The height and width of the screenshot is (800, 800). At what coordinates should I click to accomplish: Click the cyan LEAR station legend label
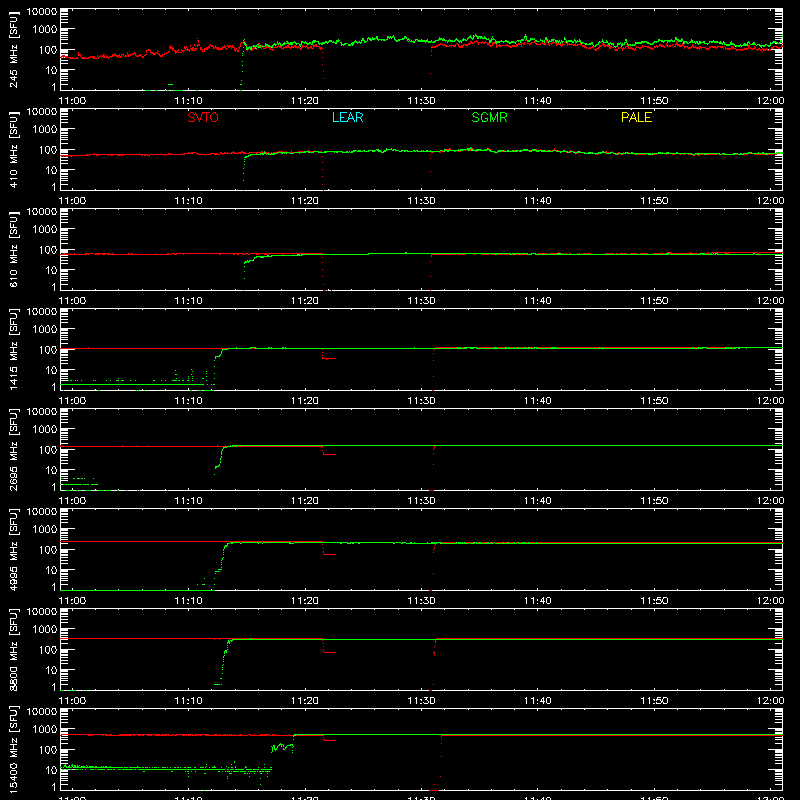coord(347,118)
